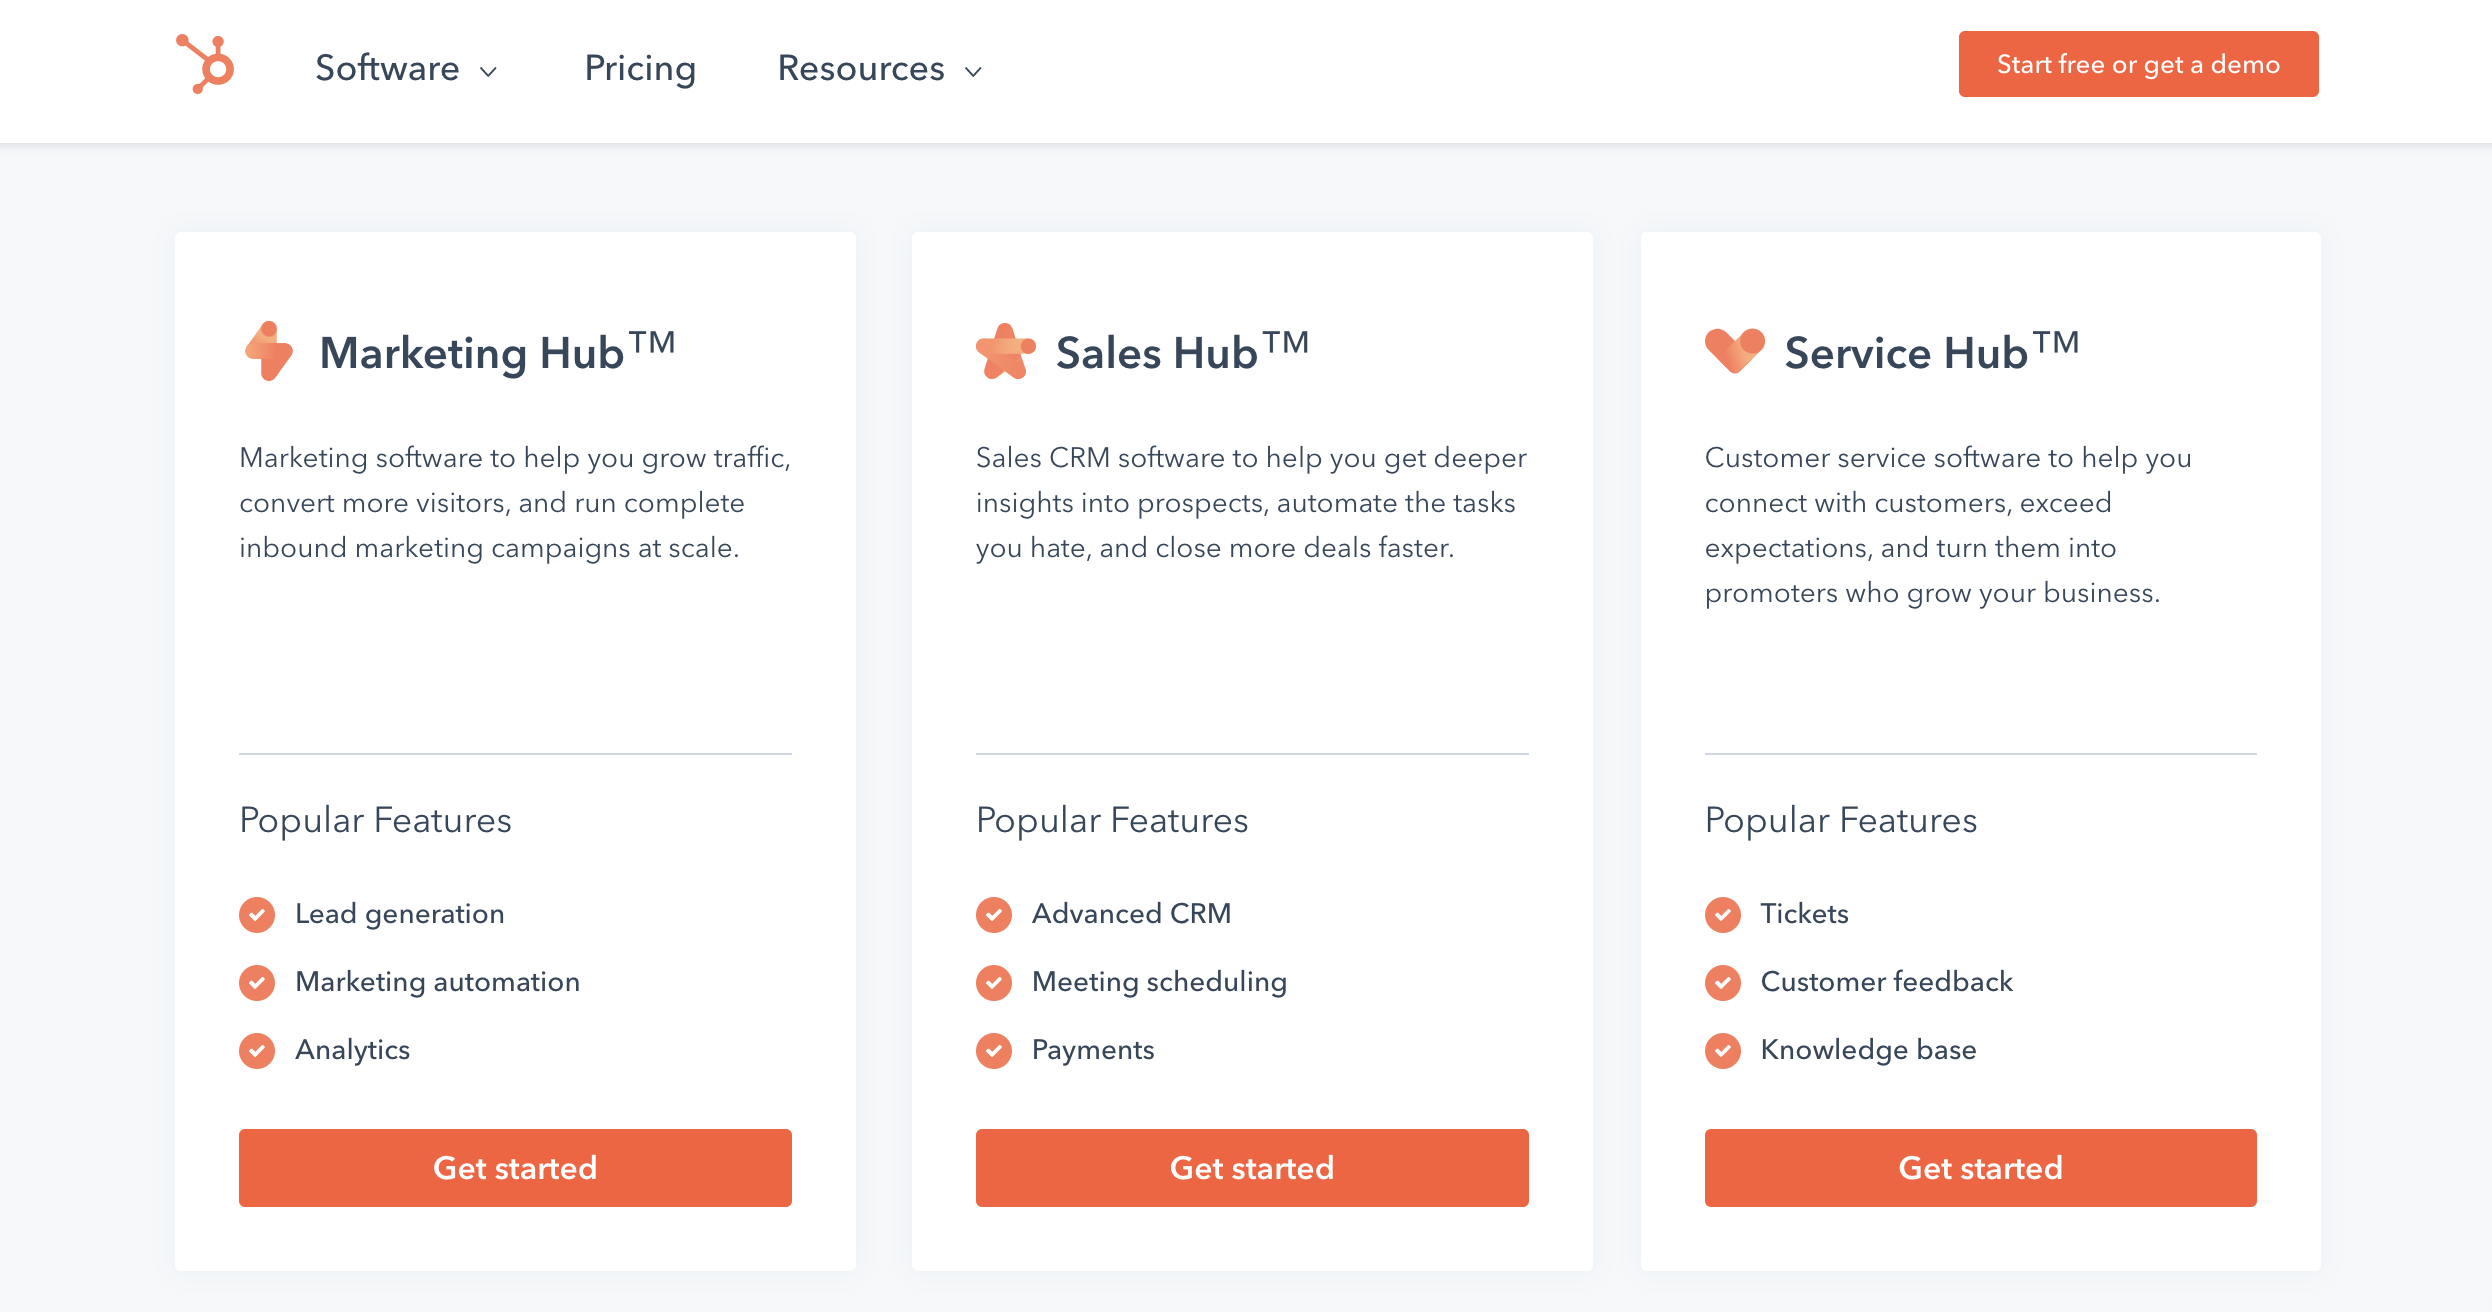The image size is (2492, 1312).
Task: Click the Marketing Hub lightning bolt icon
Action: (x=269, y=351)
